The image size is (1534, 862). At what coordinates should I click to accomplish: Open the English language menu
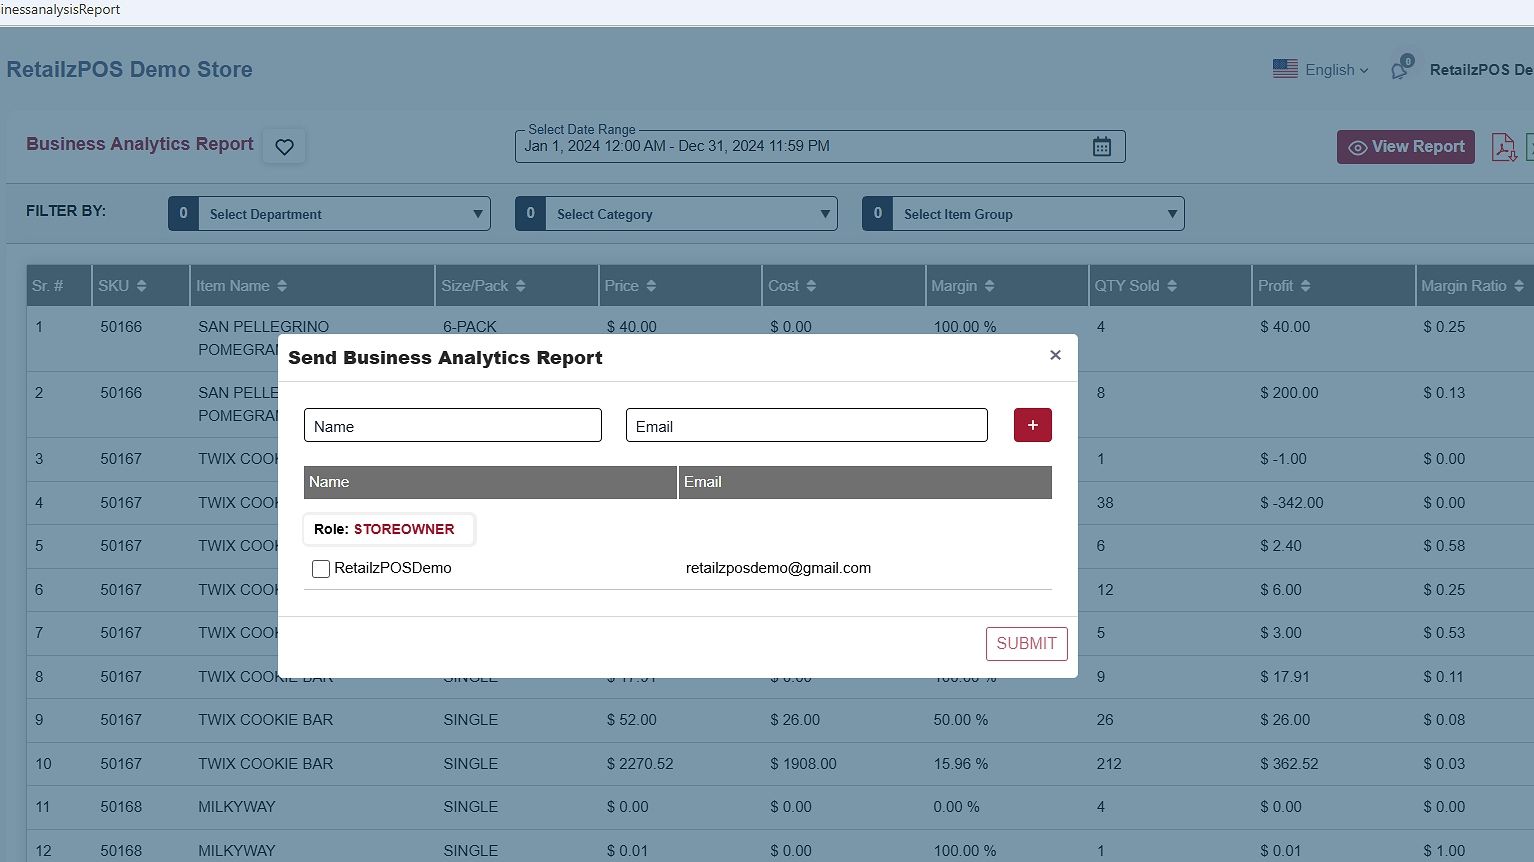click(x=1336, y=70)
